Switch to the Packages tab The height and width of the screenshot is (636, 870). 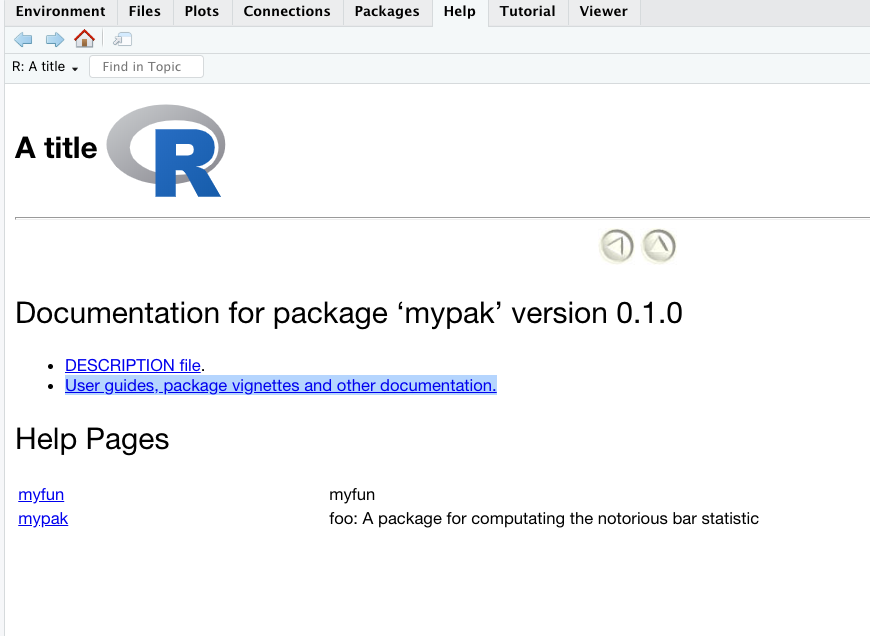click(387, 12)
